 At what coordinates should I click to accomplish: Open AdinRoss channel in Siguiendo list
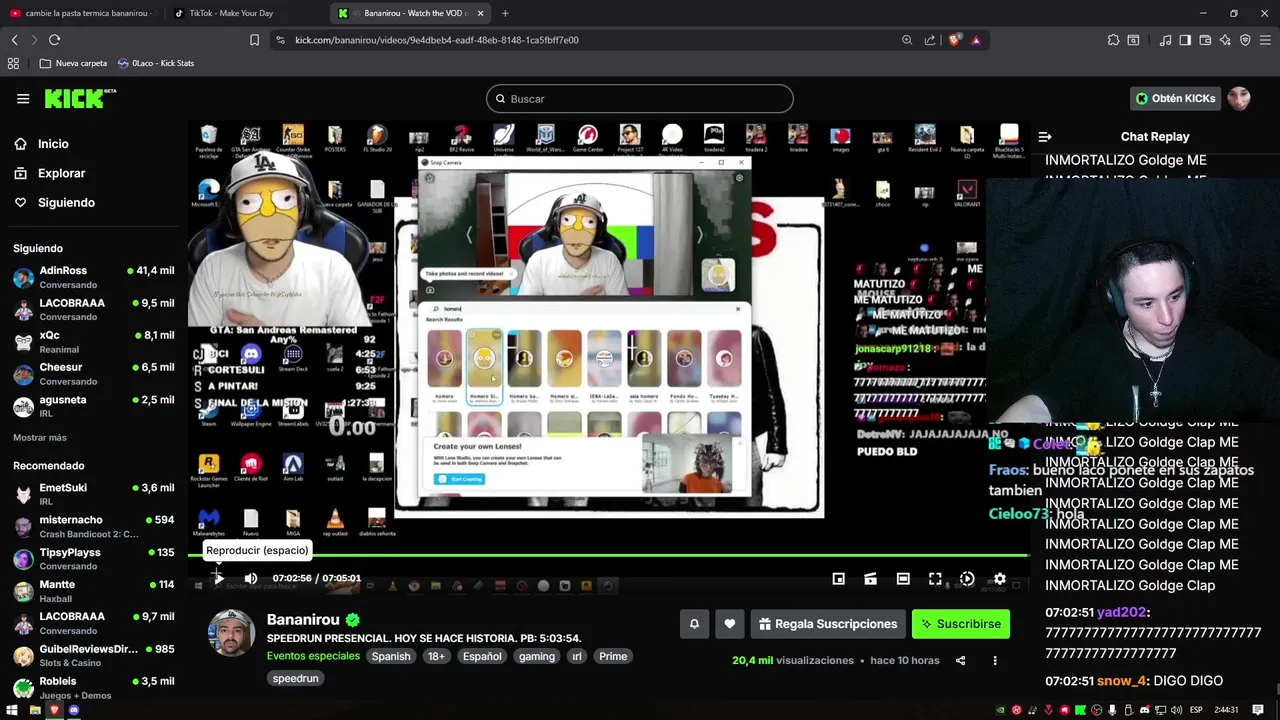(x=94, y=277)
